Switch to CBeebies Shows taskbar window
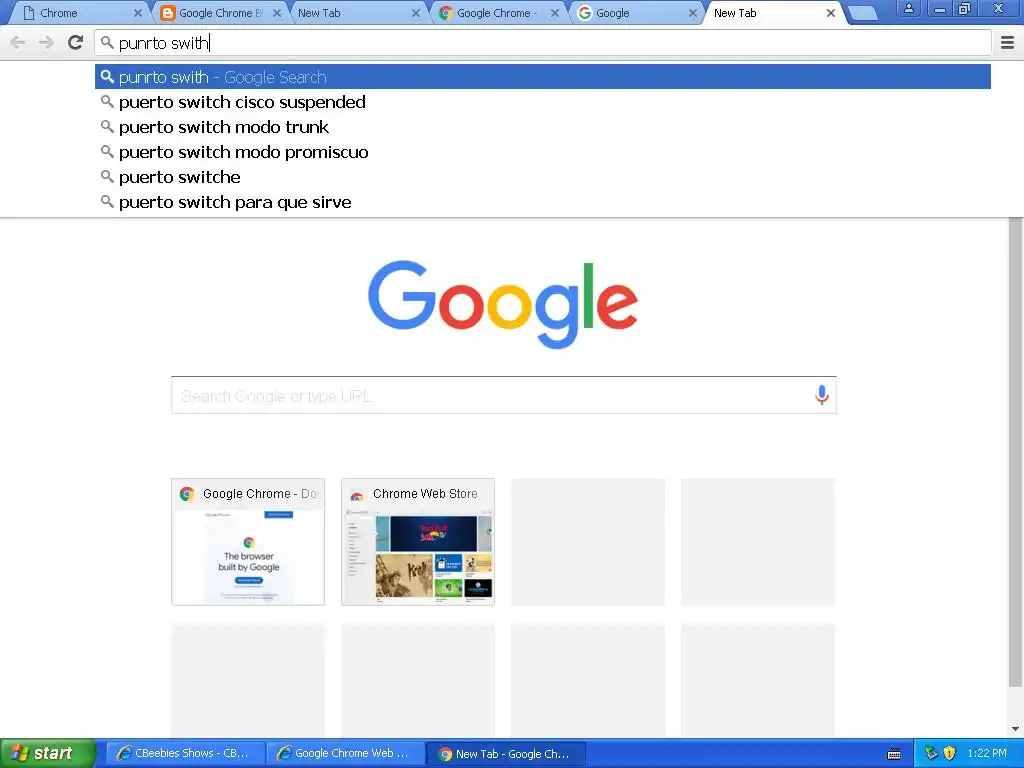The width and height of the screenshot is (1024, 768). pyautogui.click(x=185, y=754)
